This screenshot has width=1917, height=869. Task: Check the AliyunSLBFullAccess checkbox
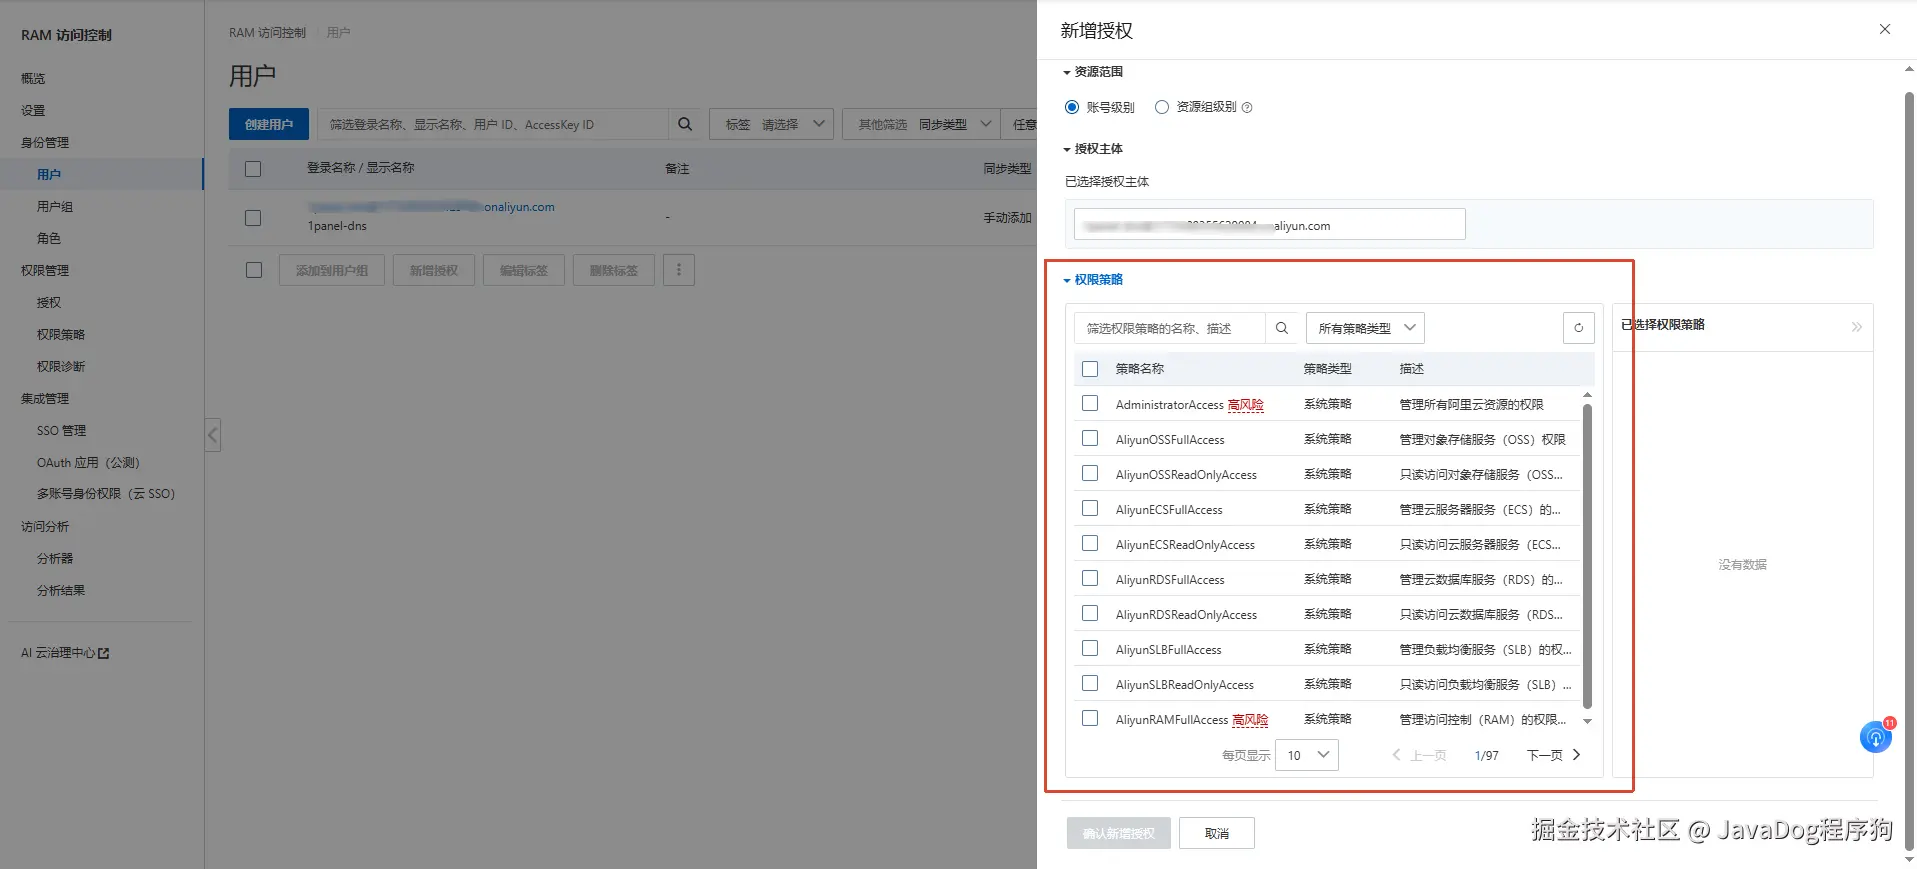click(x=1090, y=649)
